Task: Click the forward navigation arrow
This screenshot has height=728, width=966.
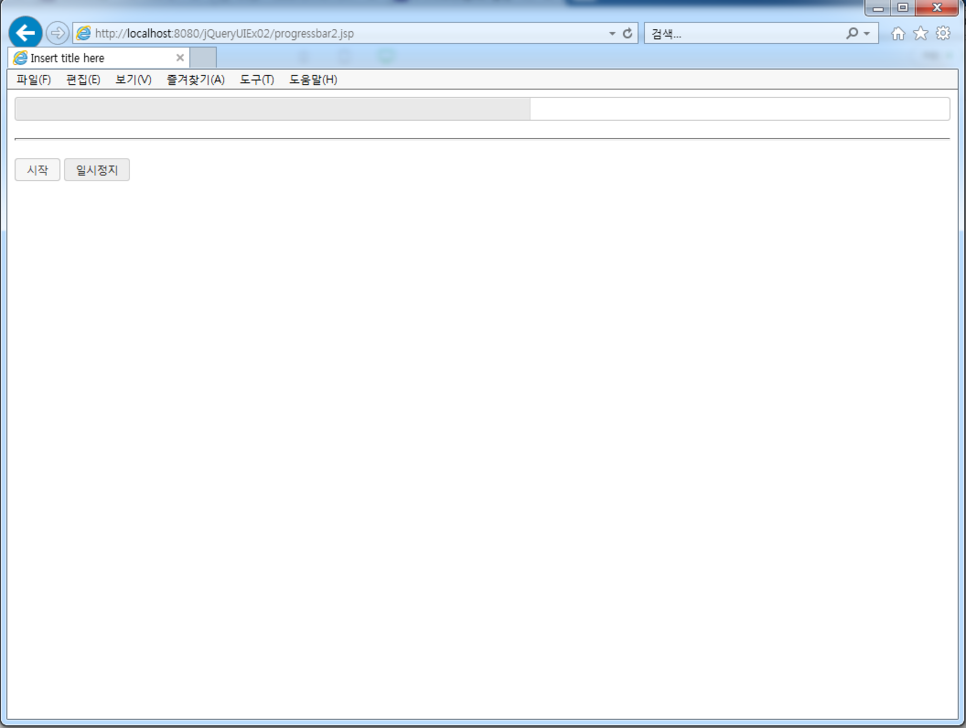Action: pyautogui.click(x=57, y=33)
